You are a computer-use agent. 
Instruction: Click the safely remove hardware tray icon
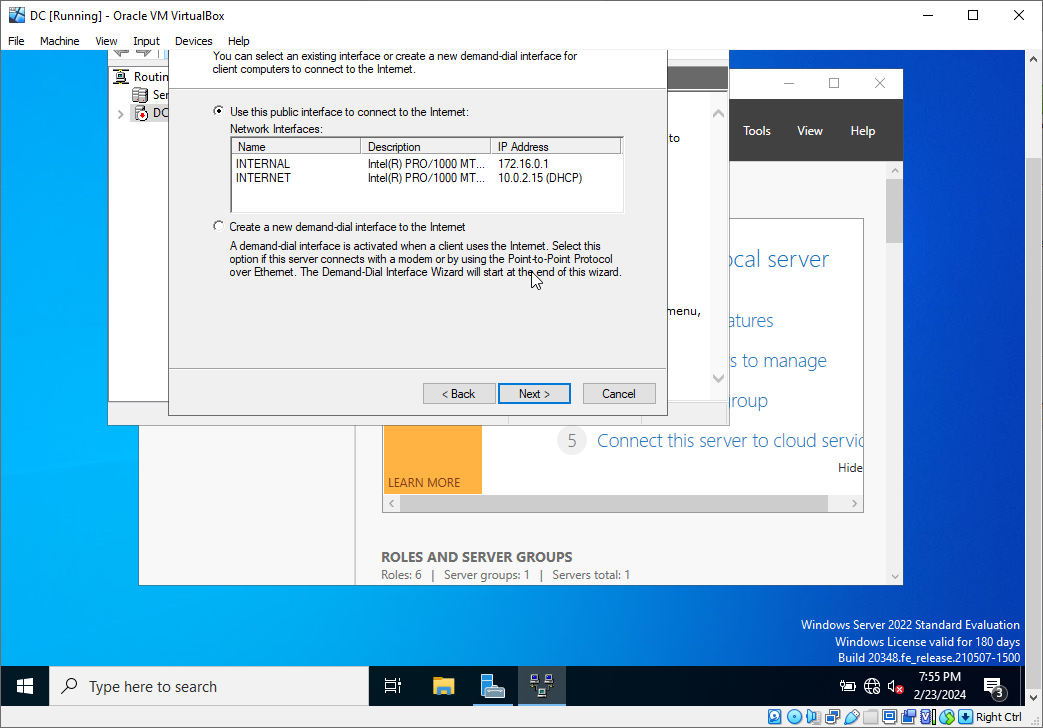[x=847, y=686]
